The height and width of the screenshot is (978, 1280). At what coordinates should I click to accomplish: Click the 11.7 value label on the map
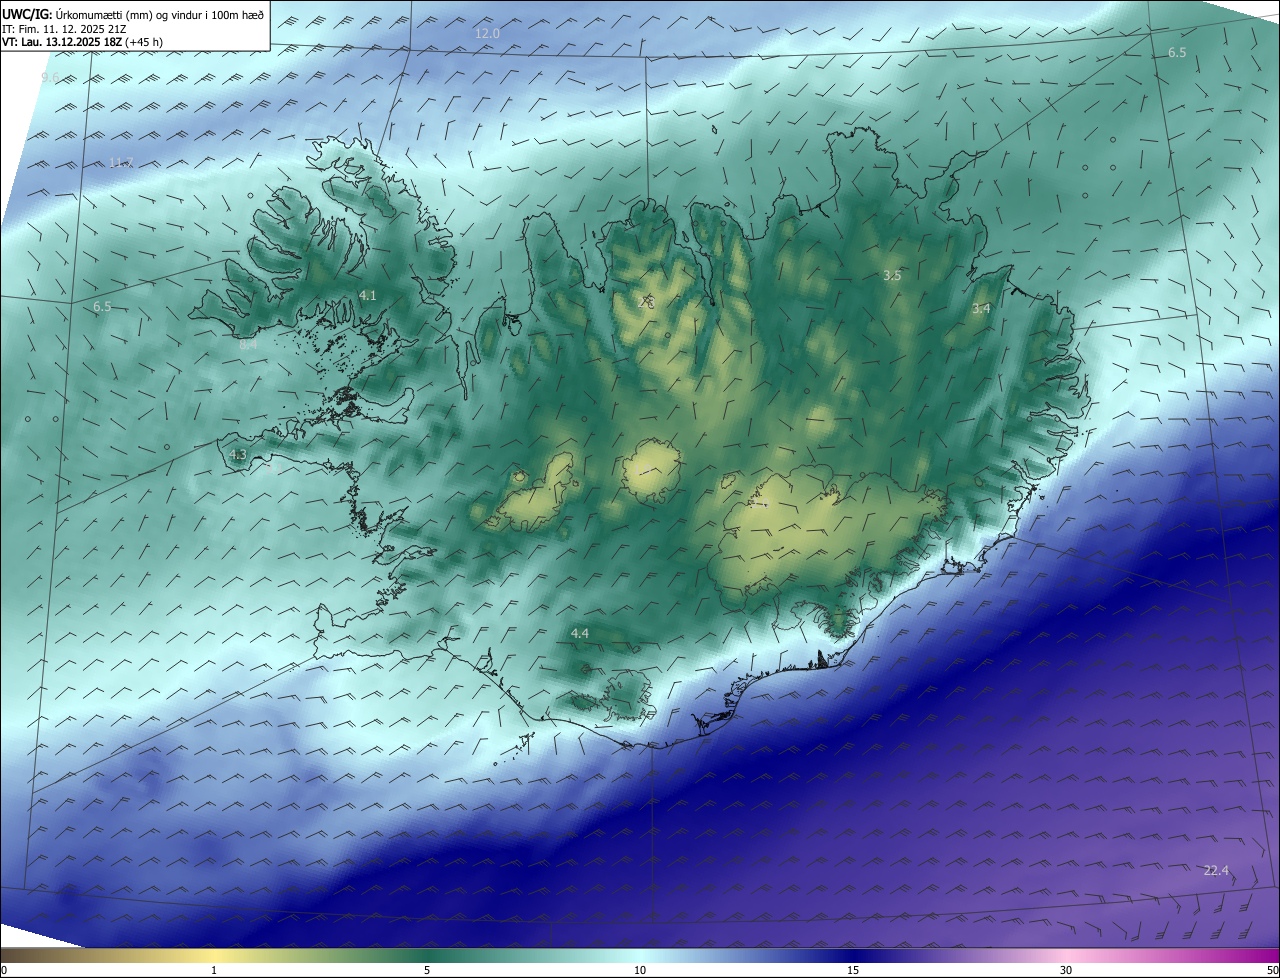(x=121, y=162)
